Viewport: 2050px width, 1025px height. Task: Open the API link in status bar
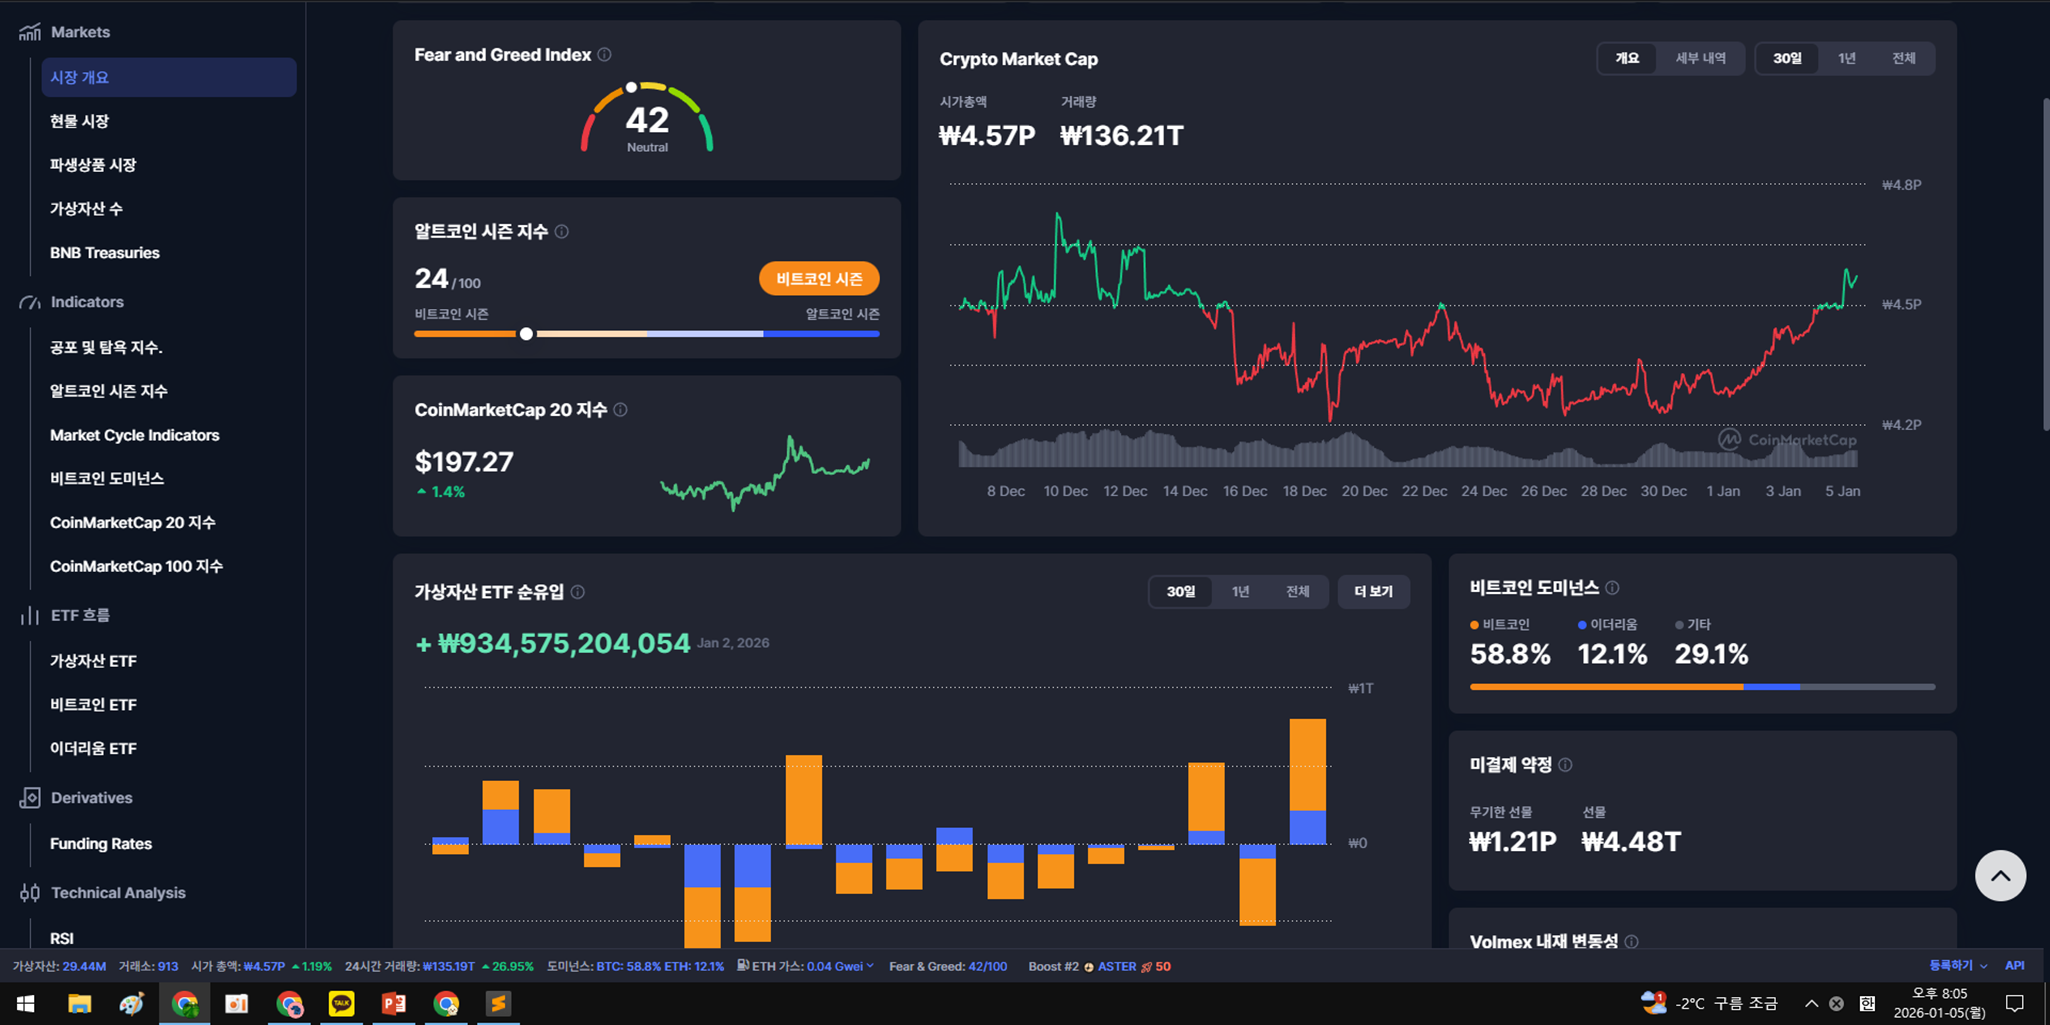point(2014,966)
